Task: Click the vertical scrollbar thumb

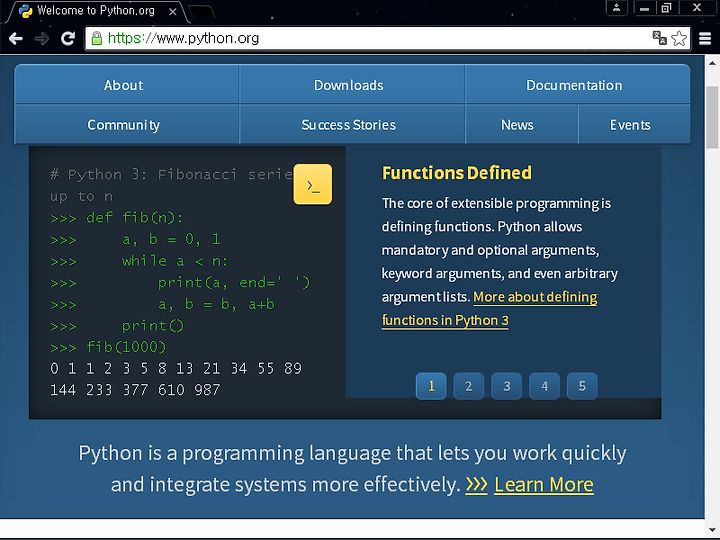Action: pos(712,118)
